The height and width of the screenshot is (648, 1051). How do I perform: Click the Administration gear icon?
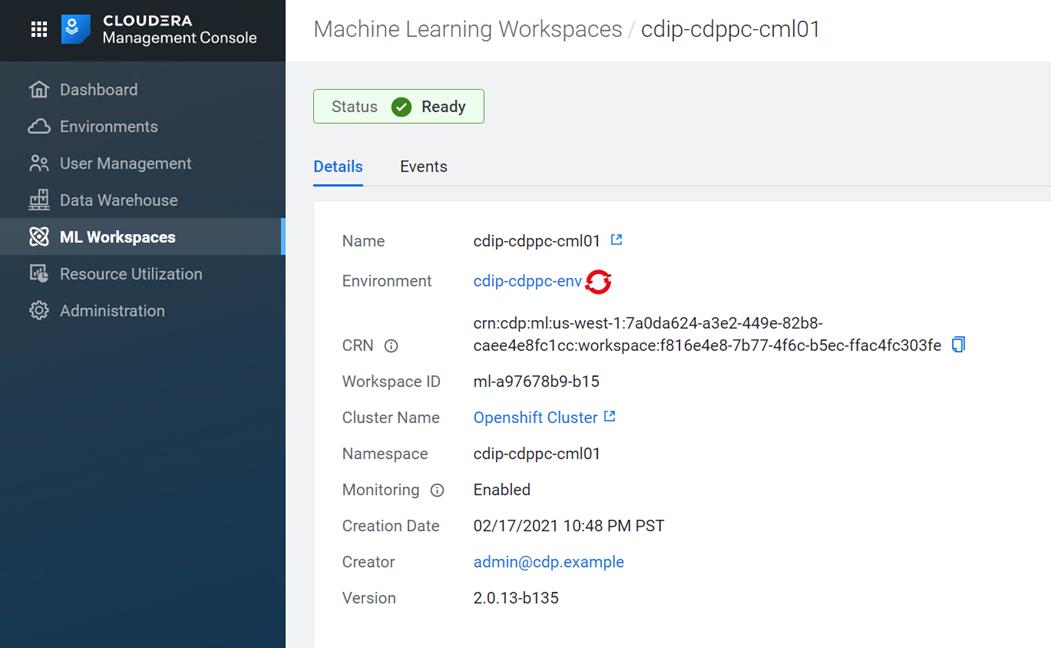39,310
